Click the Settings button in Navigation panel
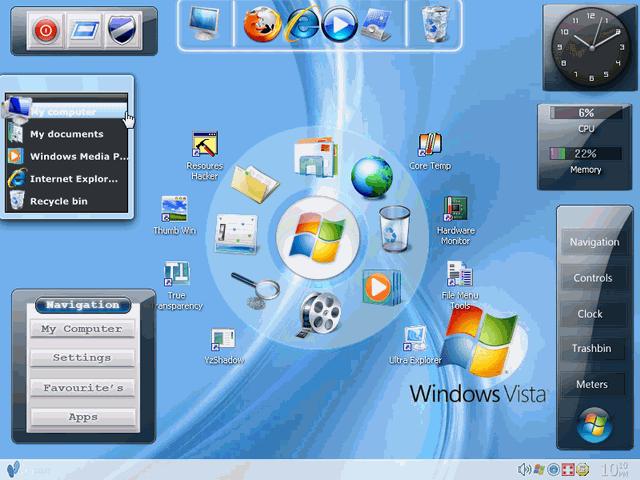This screenshot has width=640, height=480. [82, 358]
